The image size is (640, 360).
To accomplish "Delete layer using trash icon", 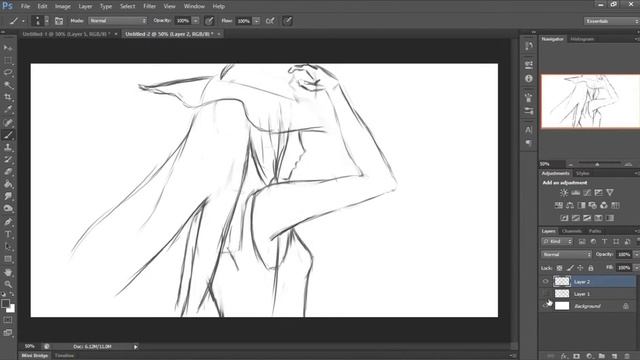I will [627, 356].
